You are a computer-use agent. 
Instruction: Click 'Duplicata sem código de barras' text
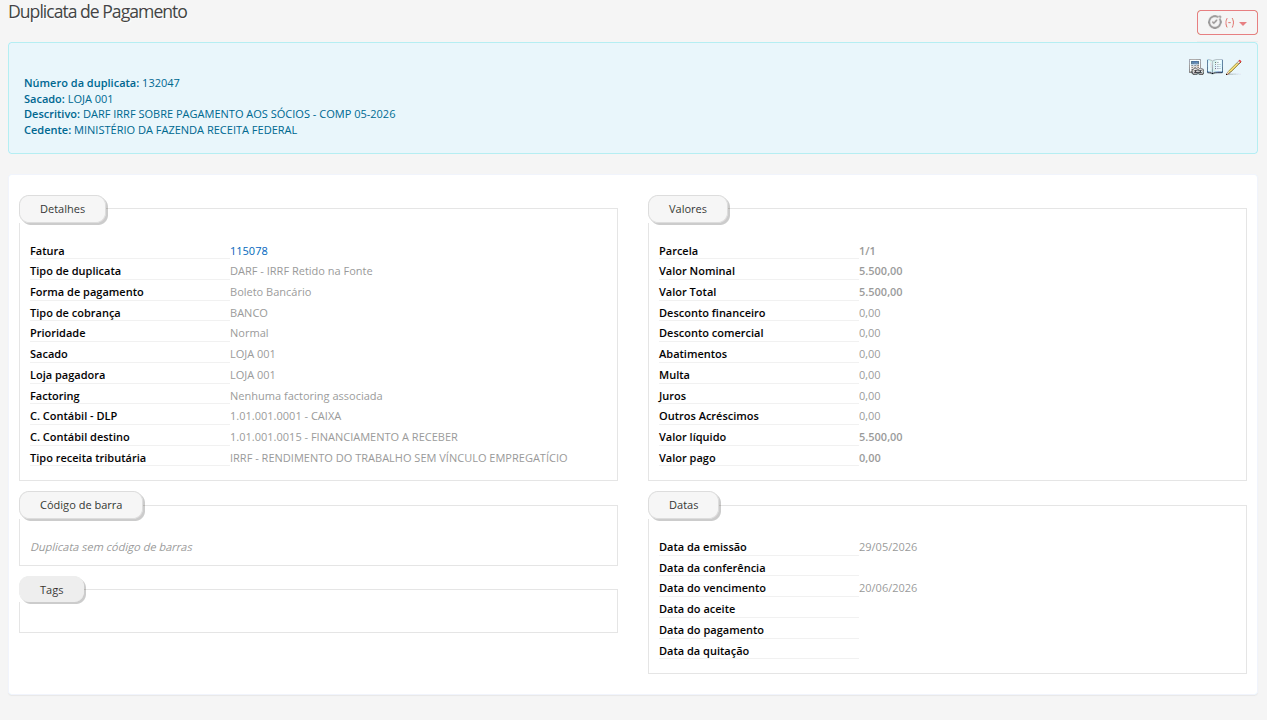click(x=111, y=547)
